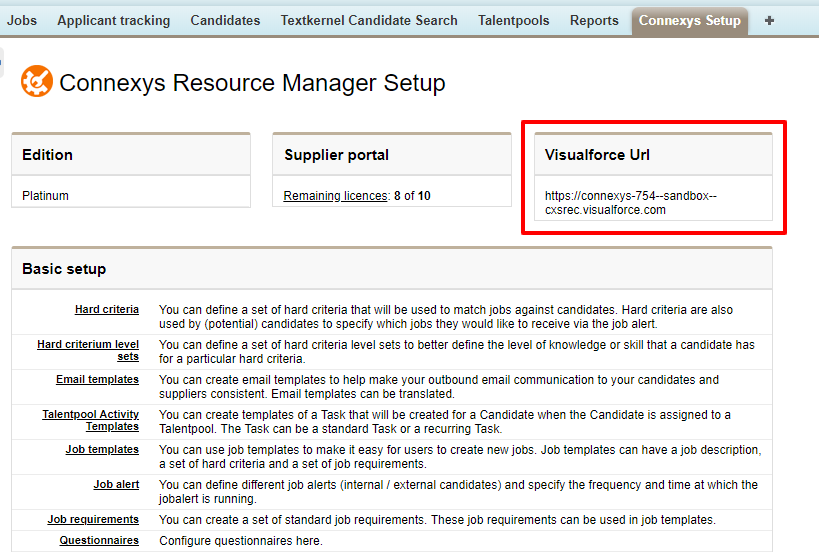Viewport: 819px width, 552px height.
Task: Open the Job alert link
Action: [x=116, y=484]
